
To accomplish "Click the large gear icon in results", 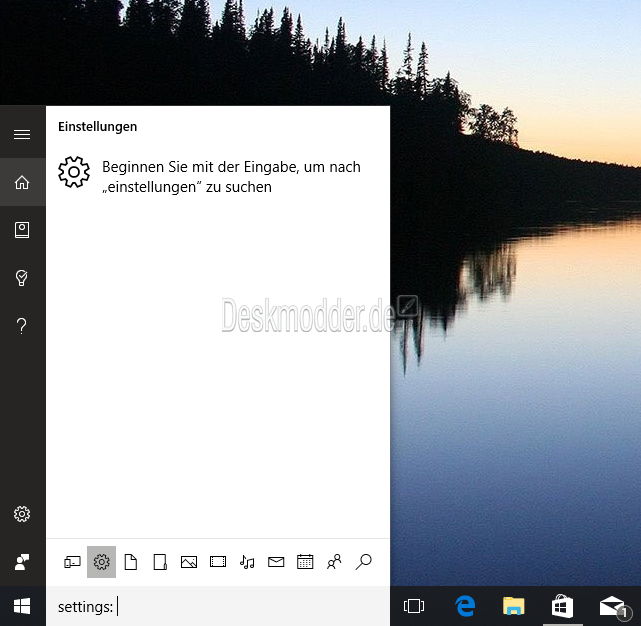I will [x=74, y=172].
